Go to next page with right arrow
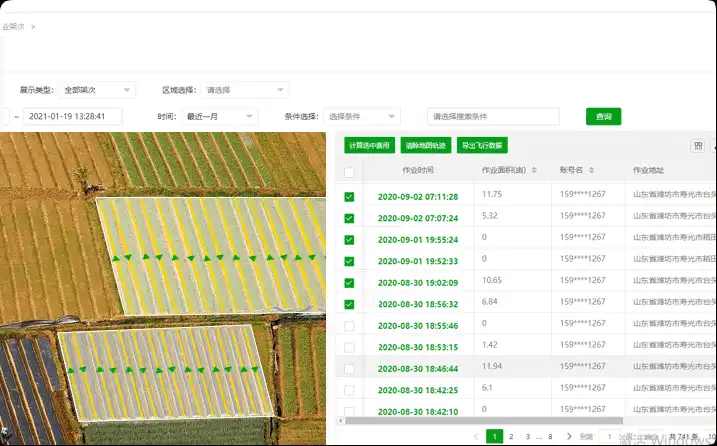Viewport: 717px width, 446px height. tap(569, 436)
